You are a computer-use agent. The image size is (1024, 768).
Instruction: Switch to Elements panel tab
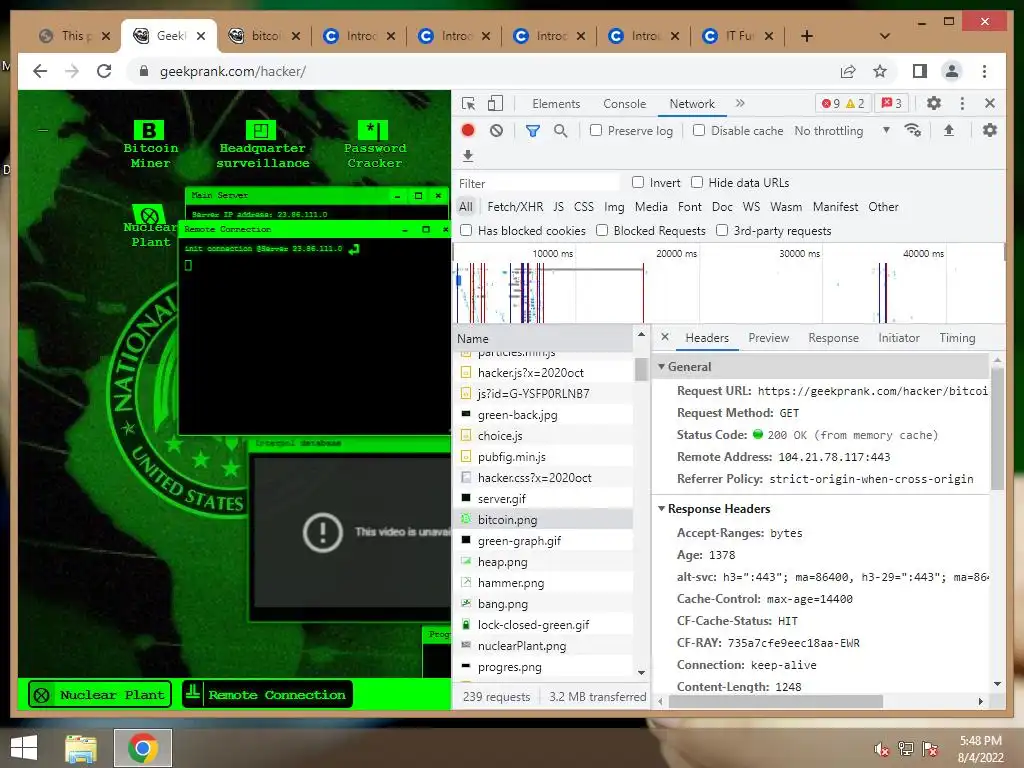[556, 104]
